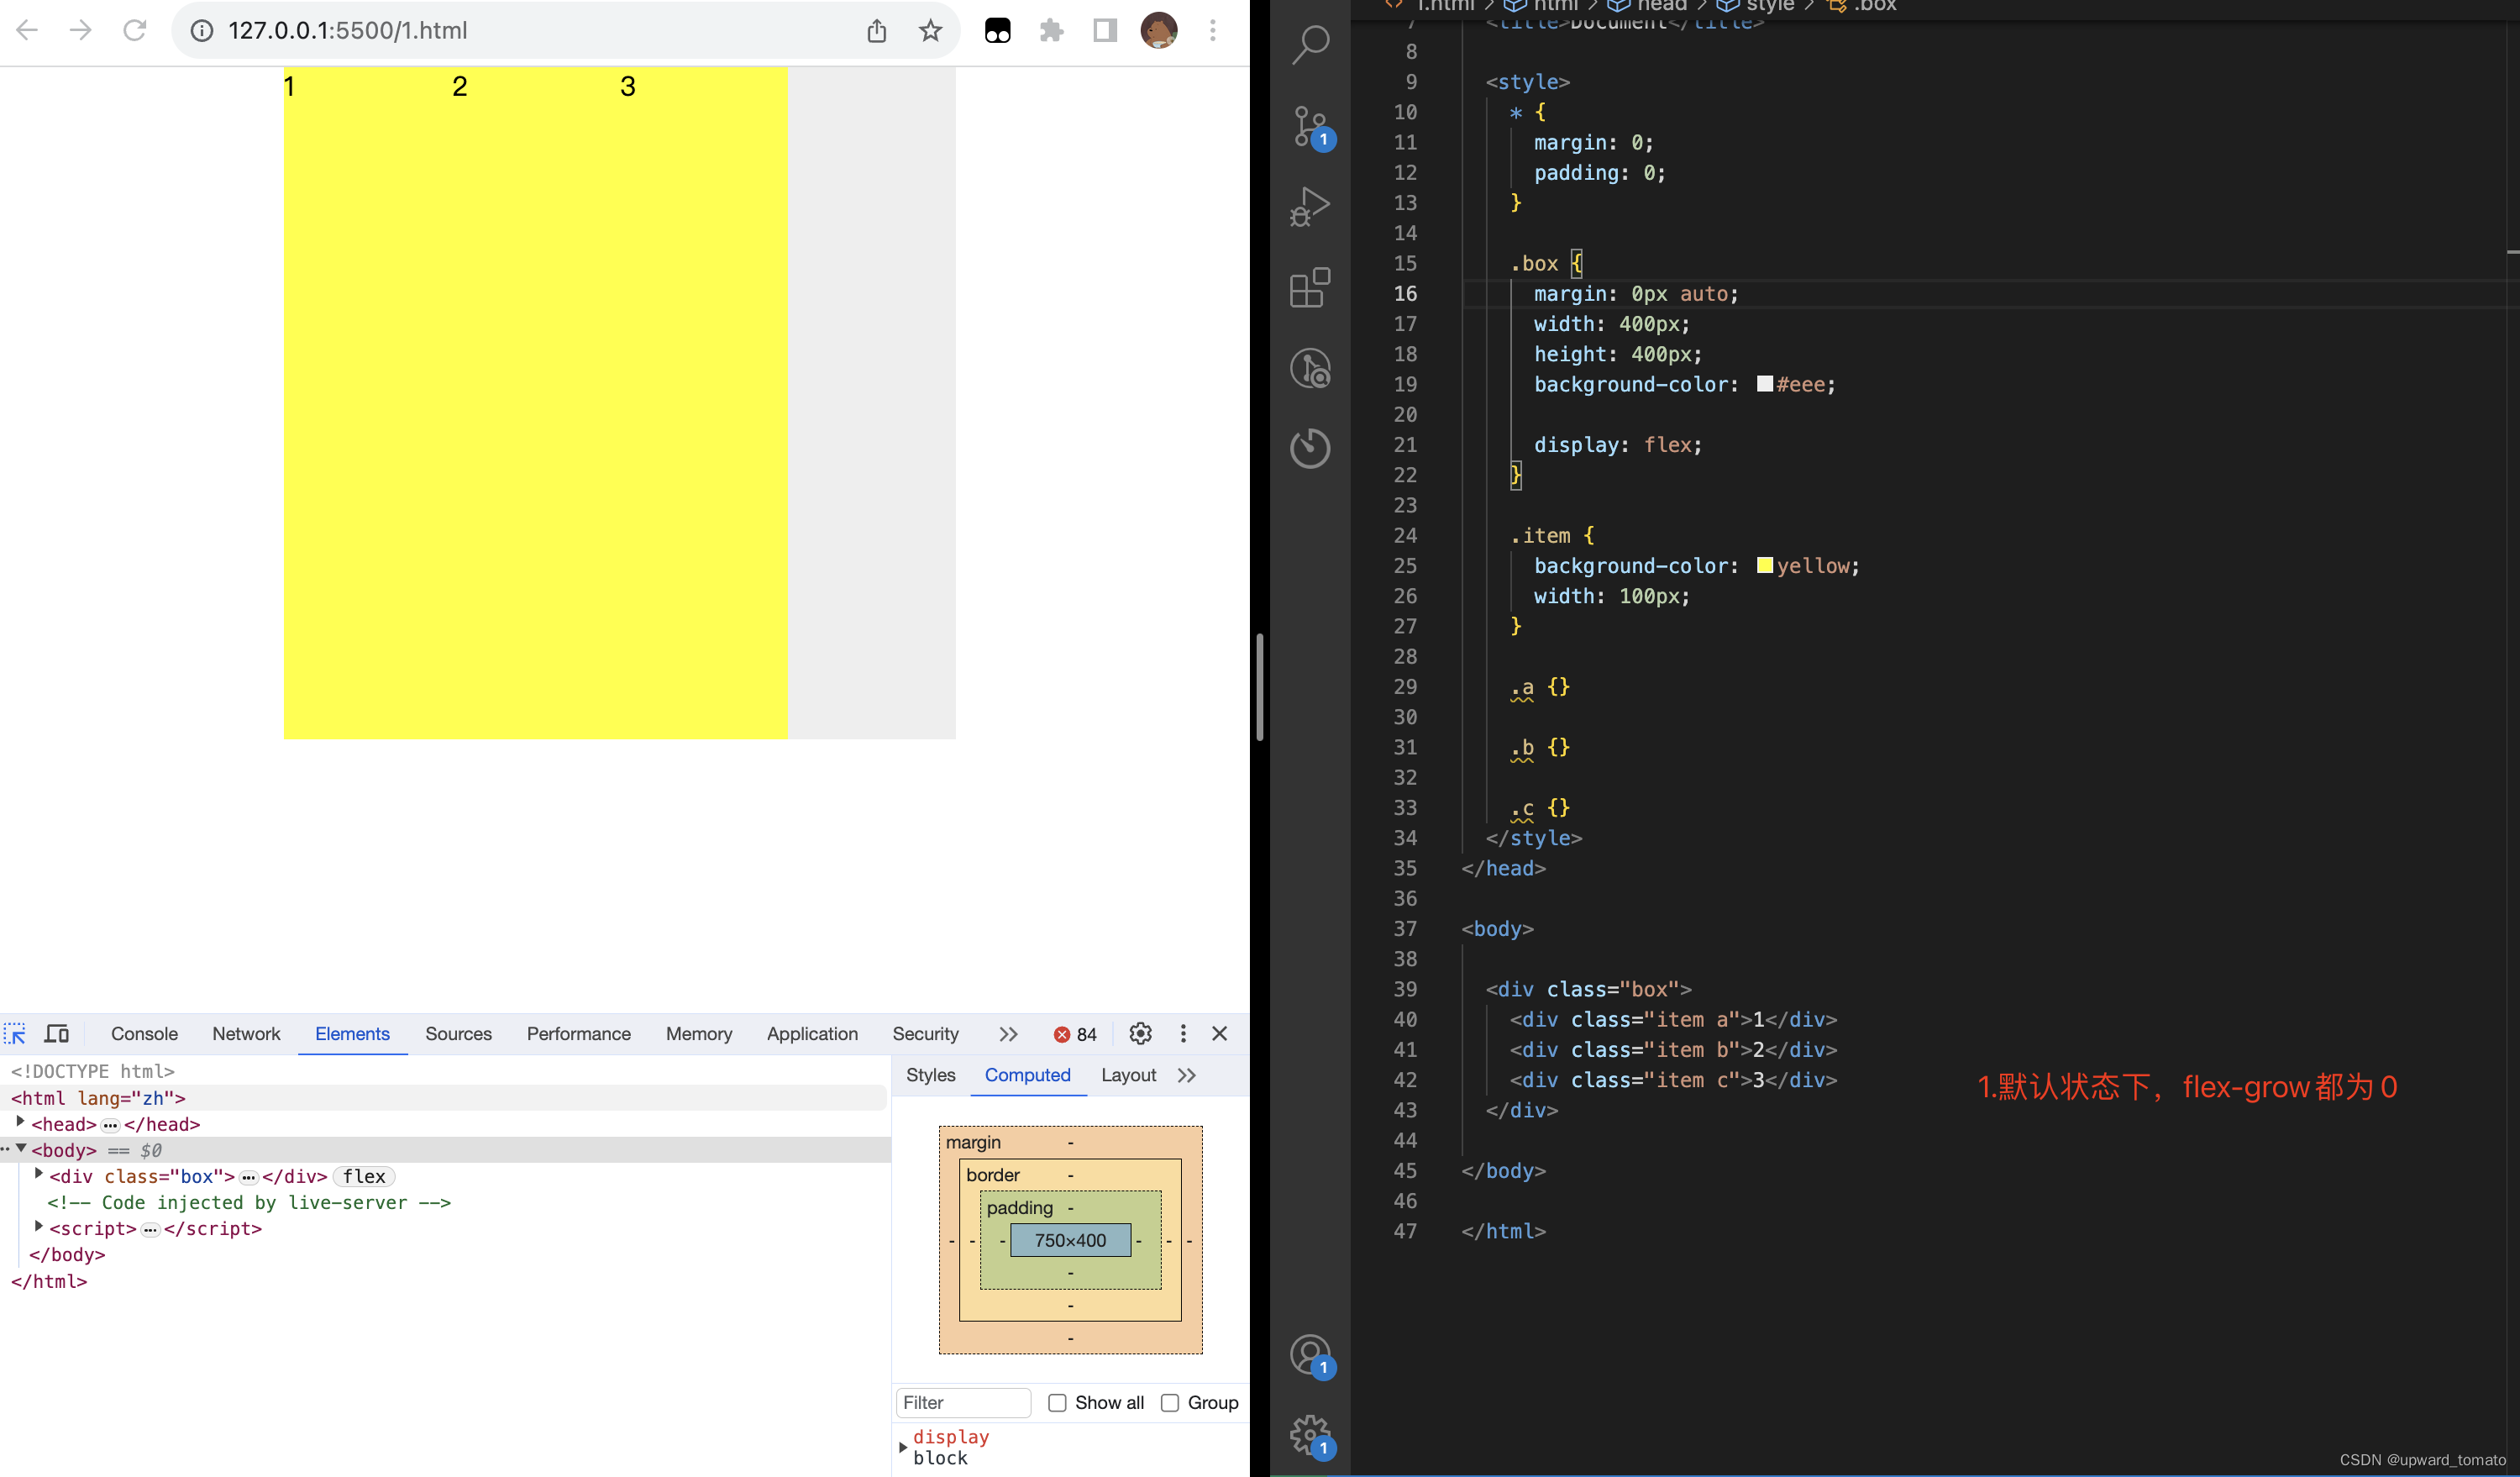Show more Styles pane tabs chevron

(x=1187, y=1075)
